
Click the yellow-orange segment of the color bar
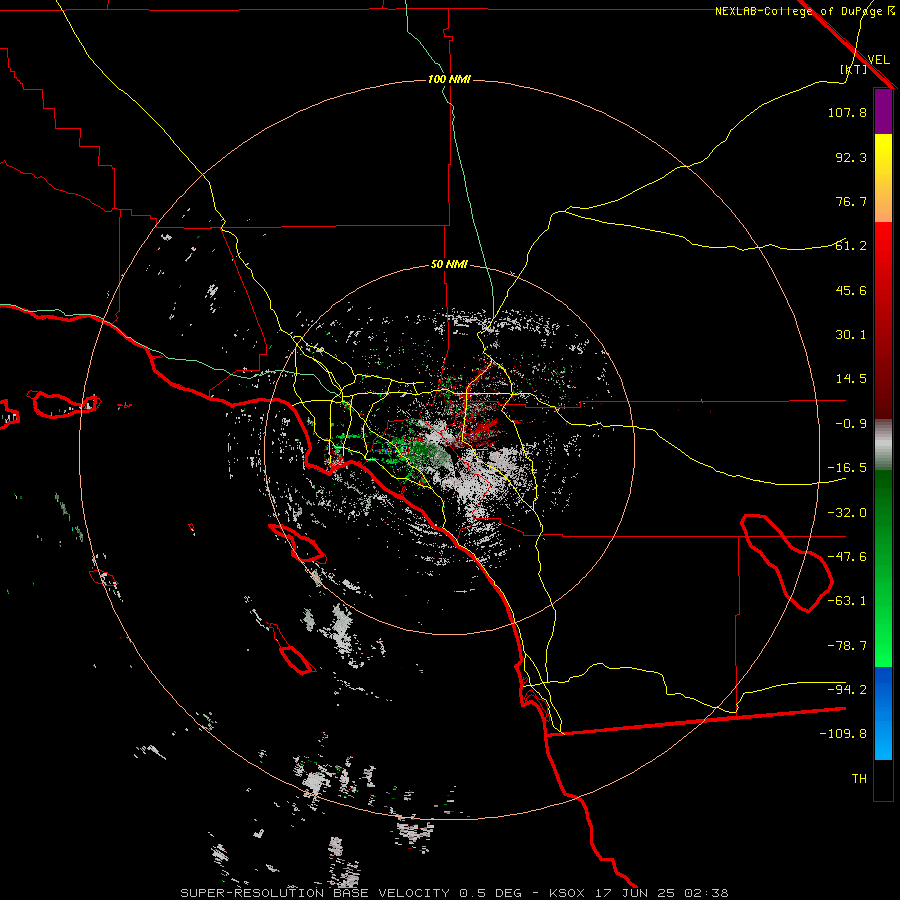883,178
